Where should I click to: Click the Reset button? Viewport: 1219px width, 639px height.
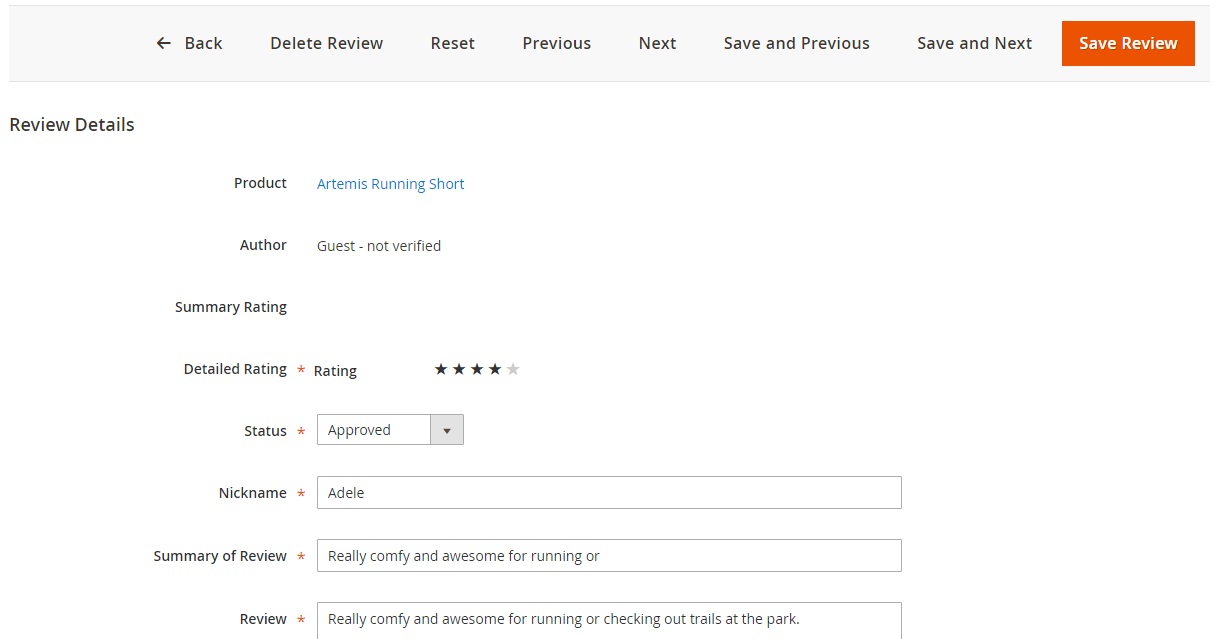coord(452,43)
